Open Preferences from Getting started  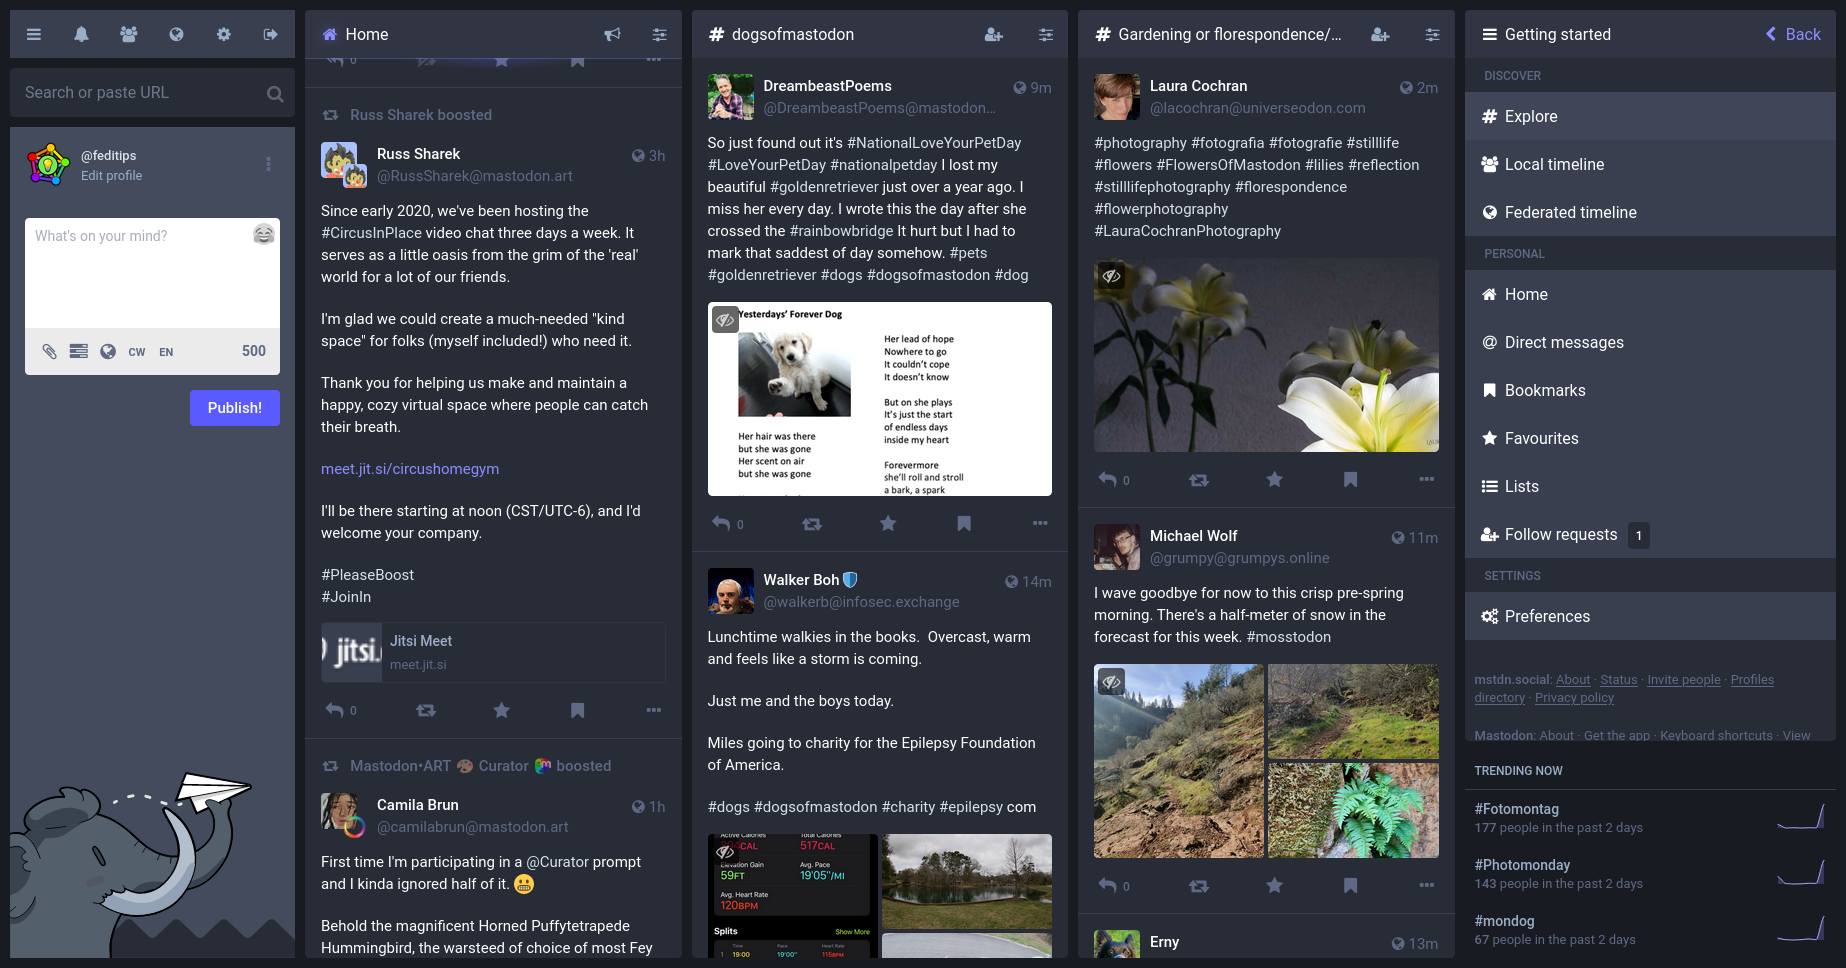pos(1546,616)
